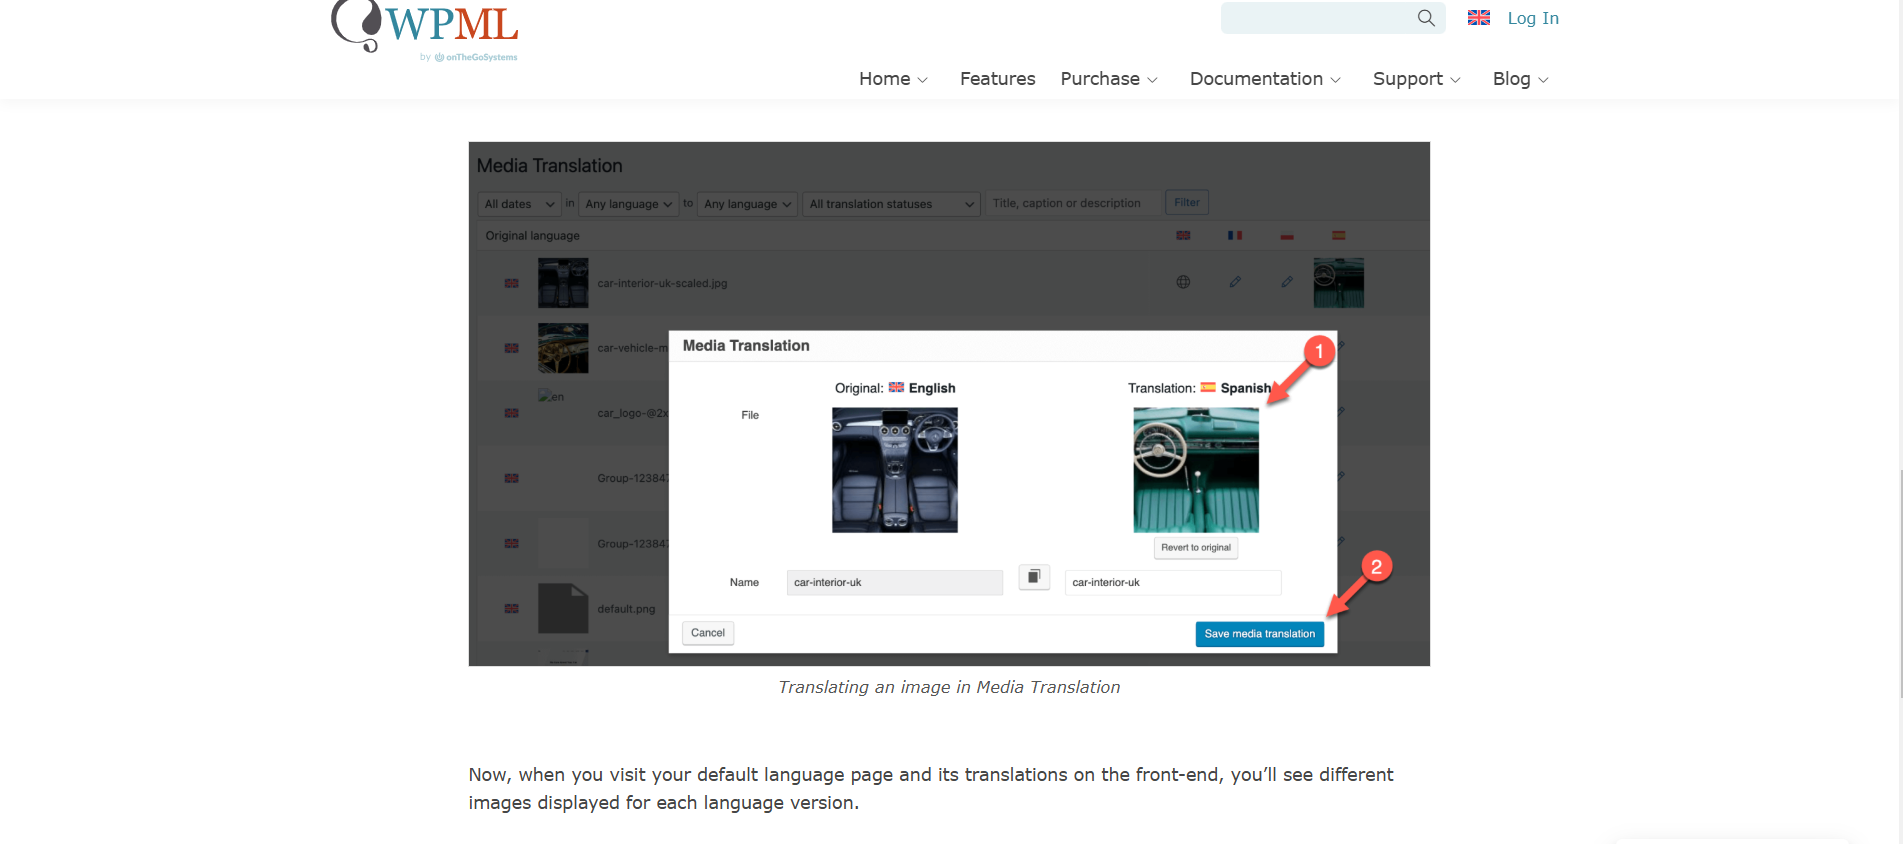The width and height of the screenshot is (1903, 844).
Task: Open the Blog menu item
Action: [x=1511, y=79]
